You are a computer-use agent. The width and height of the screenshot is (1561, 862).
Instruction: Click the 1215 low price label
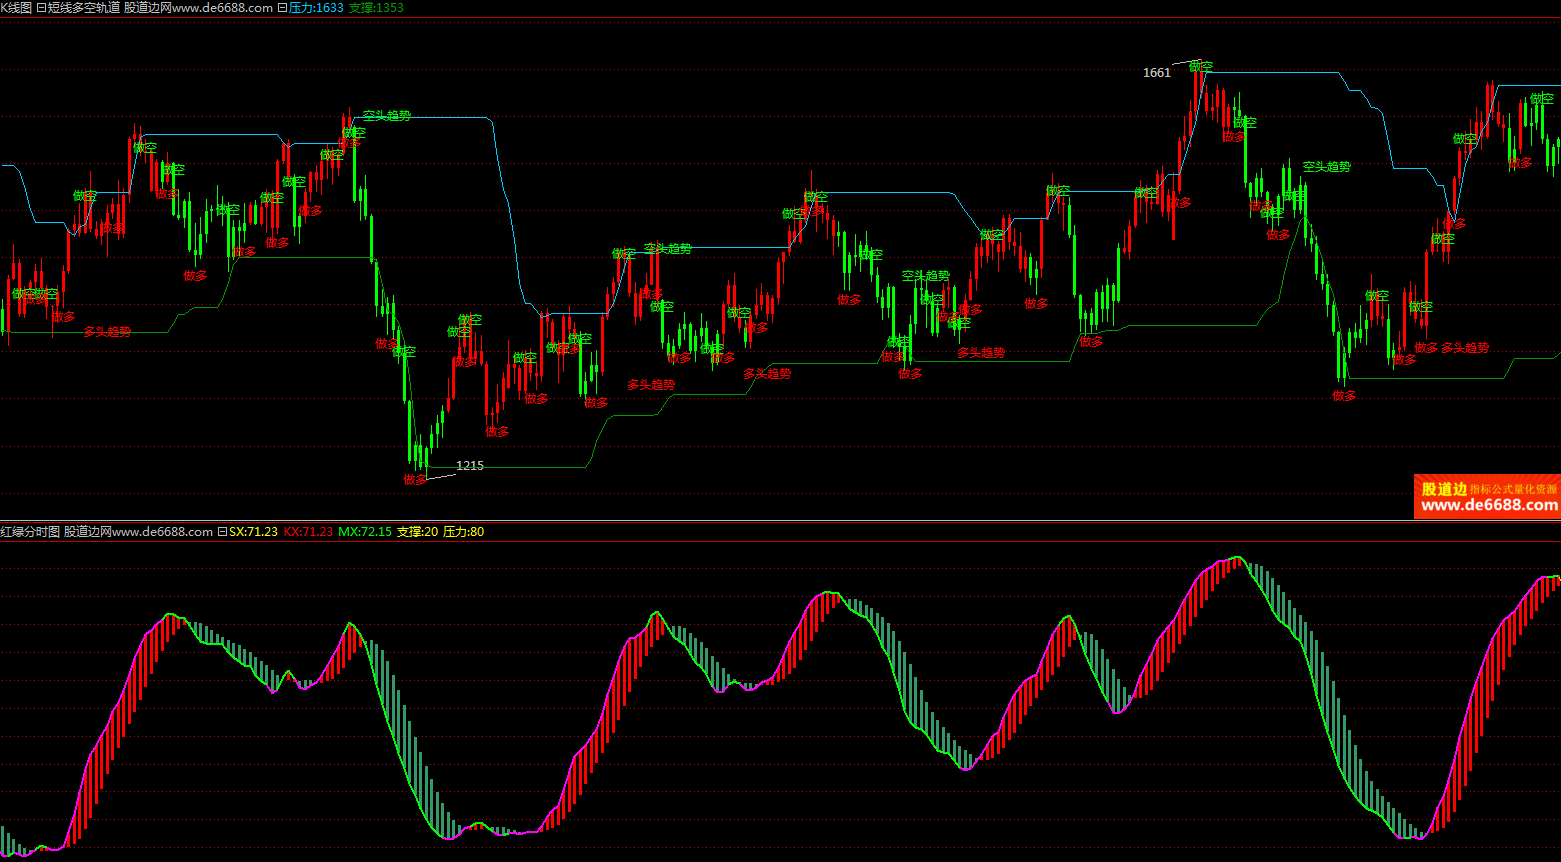(469, 465)
